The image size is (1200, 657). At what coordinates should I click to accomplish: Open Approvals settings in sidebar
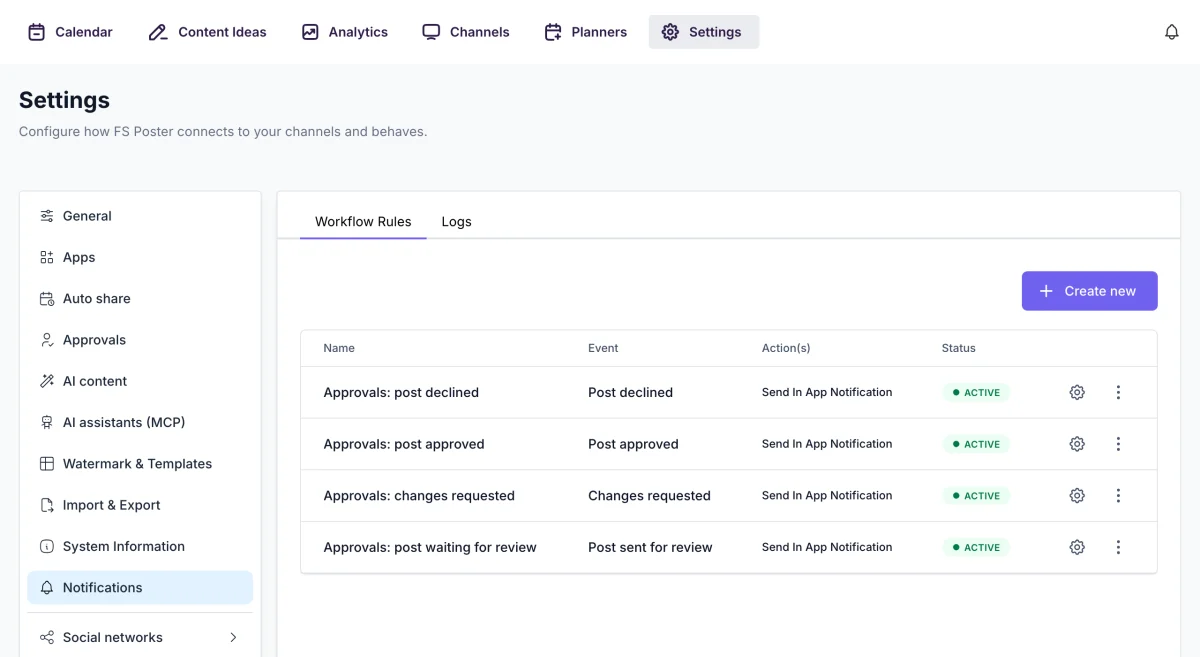point(140,340)
